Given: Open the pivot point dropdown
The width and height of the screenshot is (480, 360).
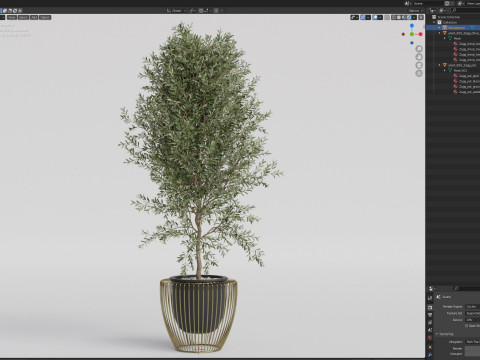Looking at the screenshot, I should point(193,11).
